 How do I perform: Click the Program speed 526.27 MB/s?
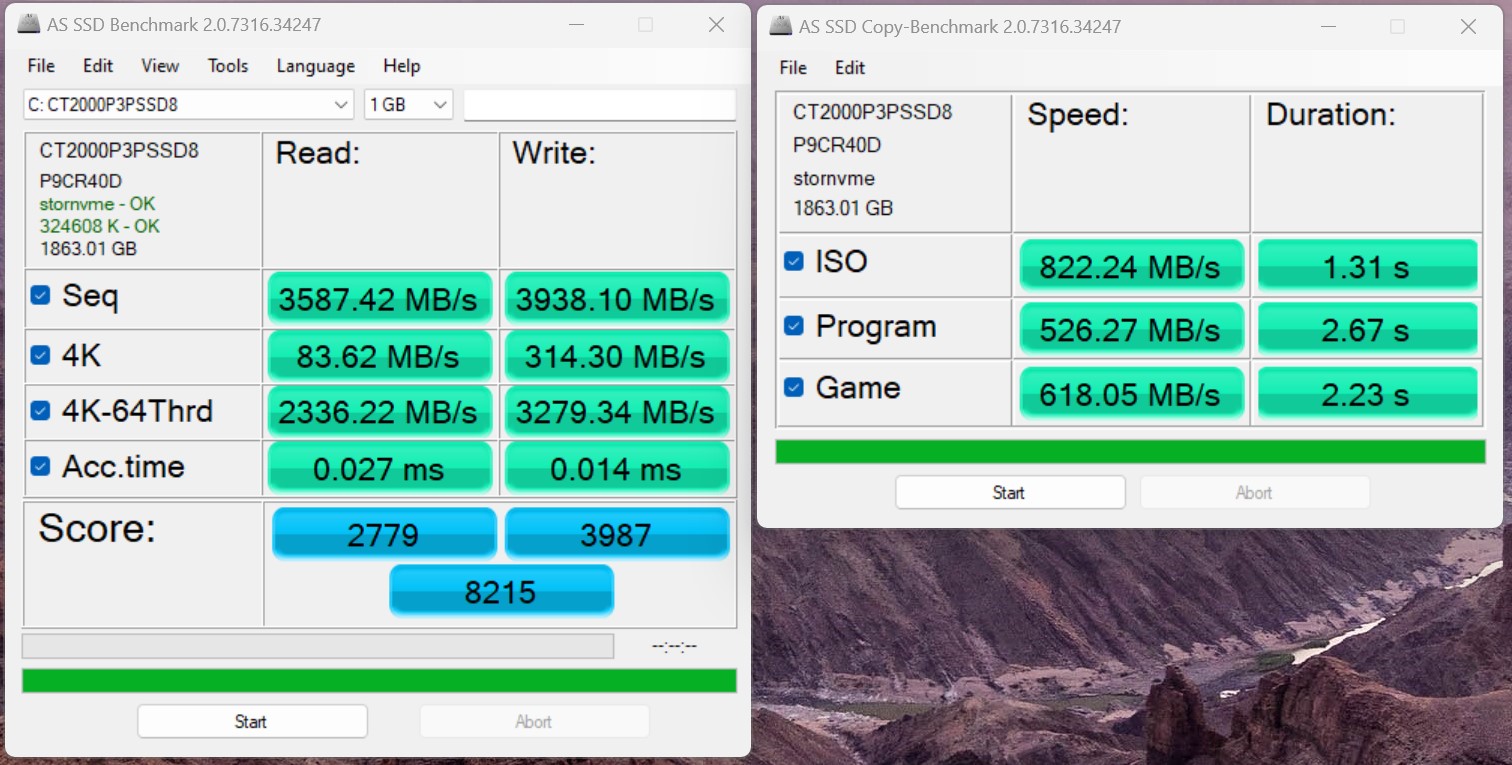point(1130,329)
